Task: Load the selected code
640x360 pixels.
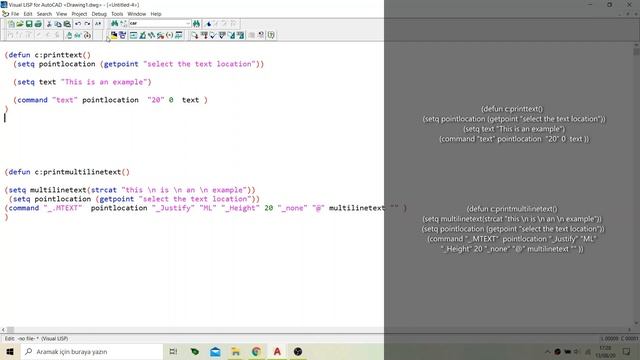Action: [204, 35]
